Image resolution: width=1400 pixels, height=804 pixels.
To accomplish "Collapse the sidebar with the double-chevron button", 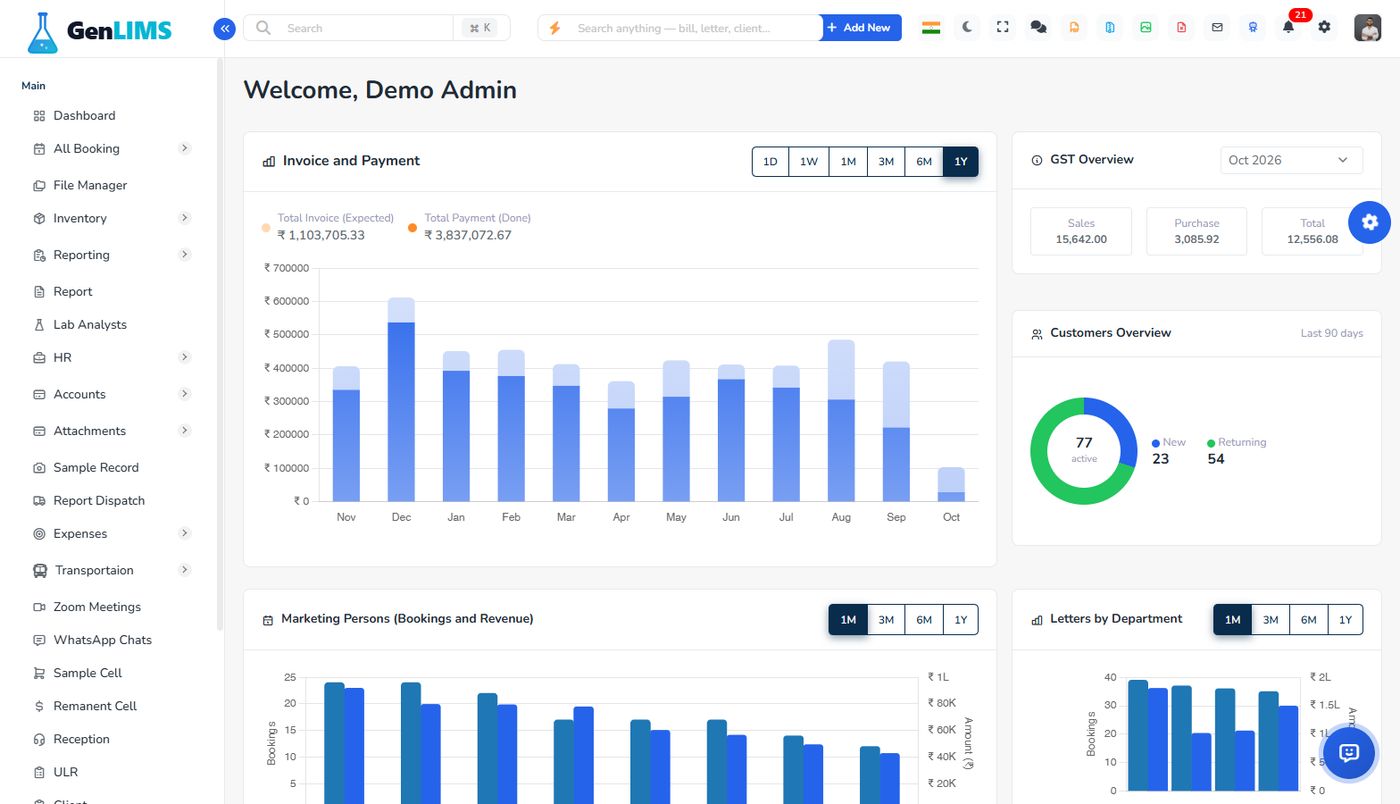I will [x=224, y=28].
